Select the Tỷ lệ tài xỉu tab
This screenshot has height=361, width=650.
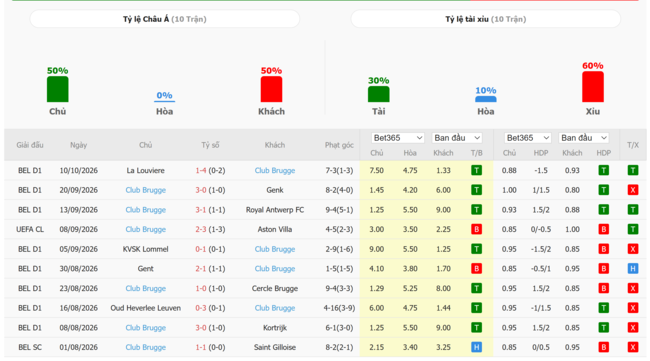(x=485, y=19)
